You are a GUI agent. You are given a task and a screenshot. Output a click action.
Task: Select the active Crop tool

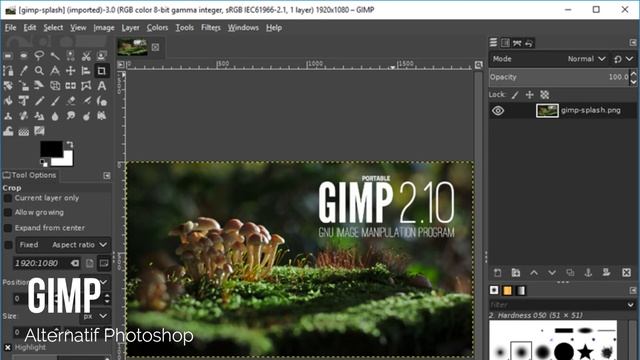pos(102,71)
